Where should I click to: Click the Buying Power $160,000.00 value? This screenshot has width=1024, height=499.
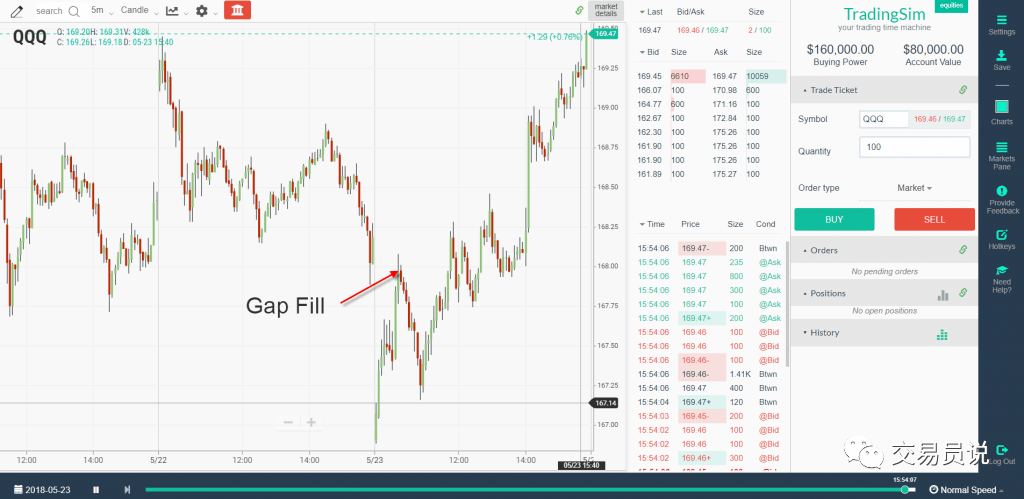pyautogui.click(x=840, y=49)
